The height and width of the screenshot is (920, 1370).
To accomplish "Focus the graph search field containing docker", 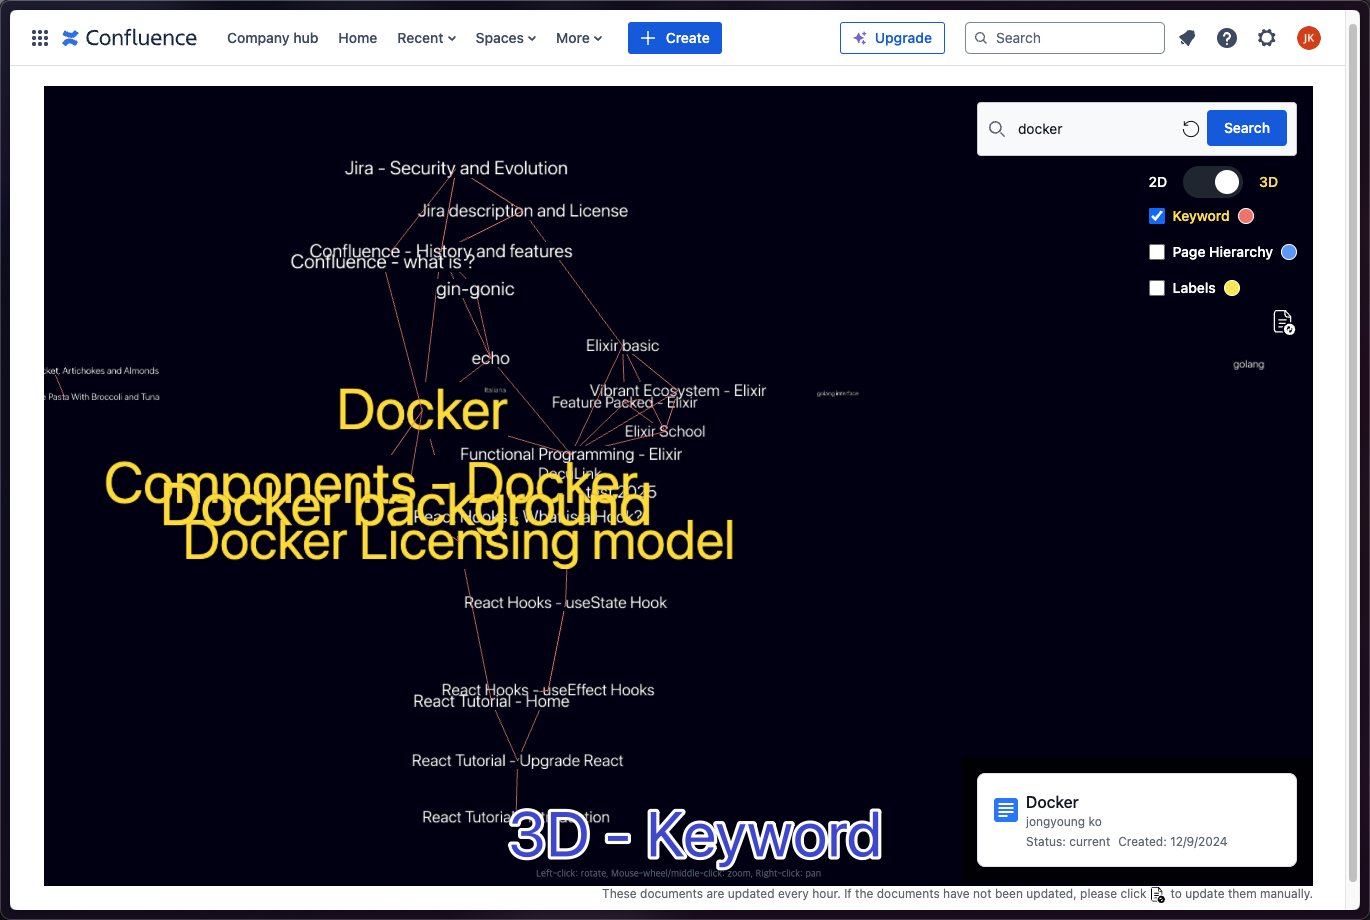I will [x=1093, y=129].
